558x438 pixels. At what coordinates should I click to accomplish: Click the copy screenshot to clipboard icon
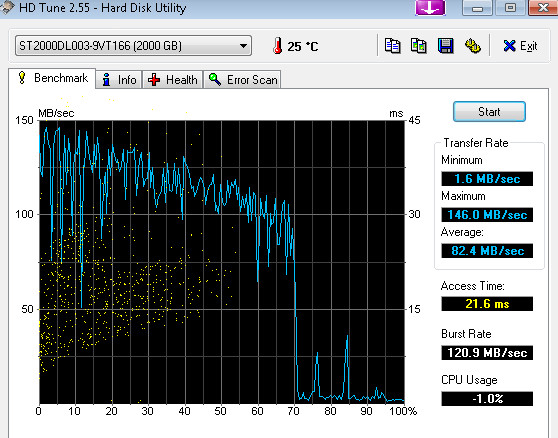(x=418, y=46)
